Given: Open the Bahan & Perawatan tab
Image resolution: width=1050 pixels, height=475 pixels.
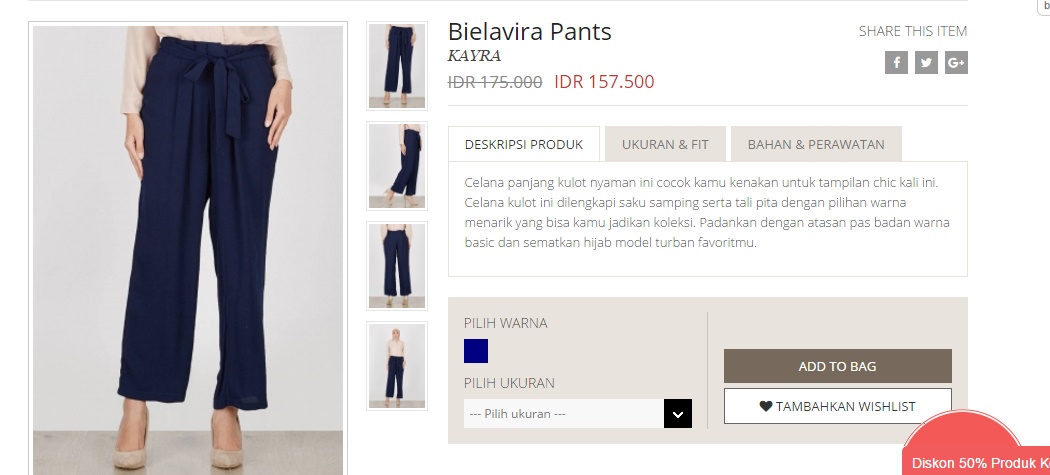Looking at the screenshot, I should 816,144.
